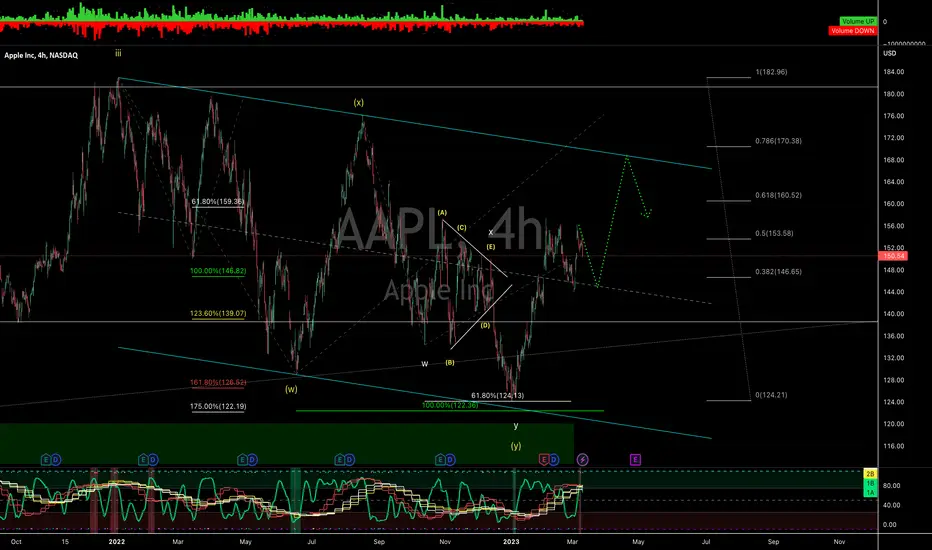Click the green 100.00%(146.82) extension label

(218, 271)
